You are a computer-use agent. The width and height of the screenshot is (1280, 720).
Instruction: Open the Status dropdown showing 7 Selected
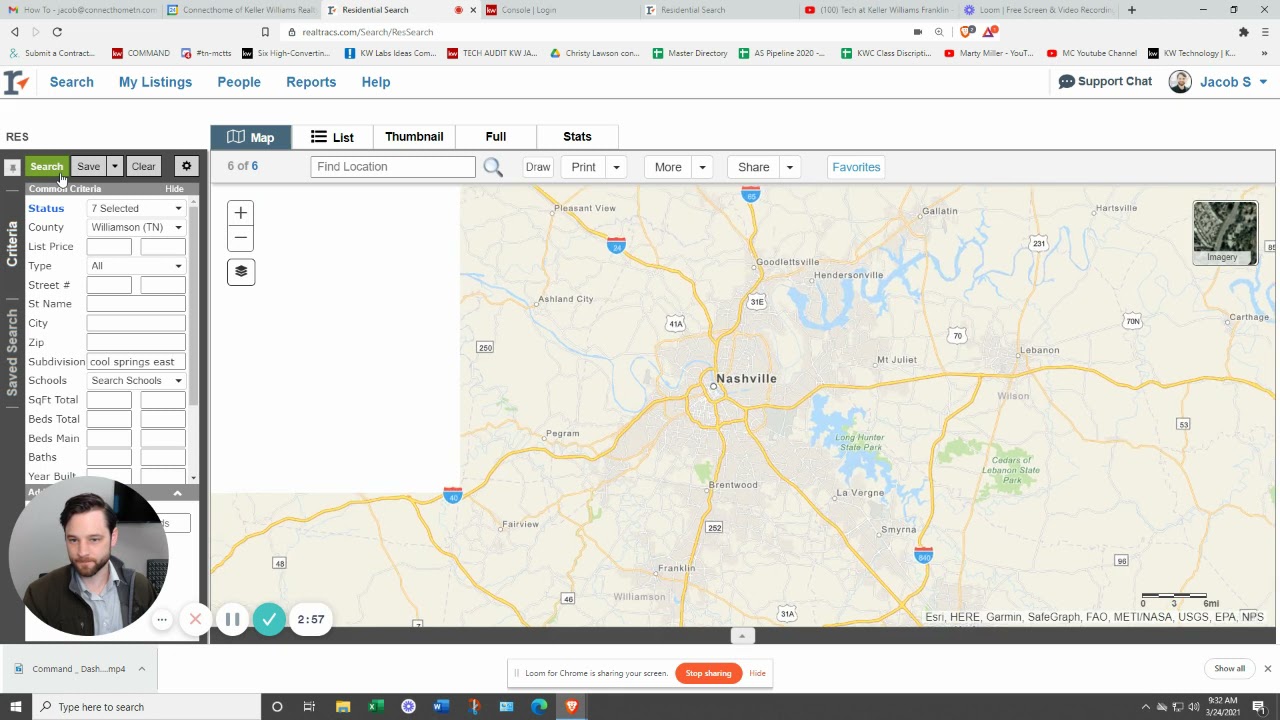pos(136,209)
